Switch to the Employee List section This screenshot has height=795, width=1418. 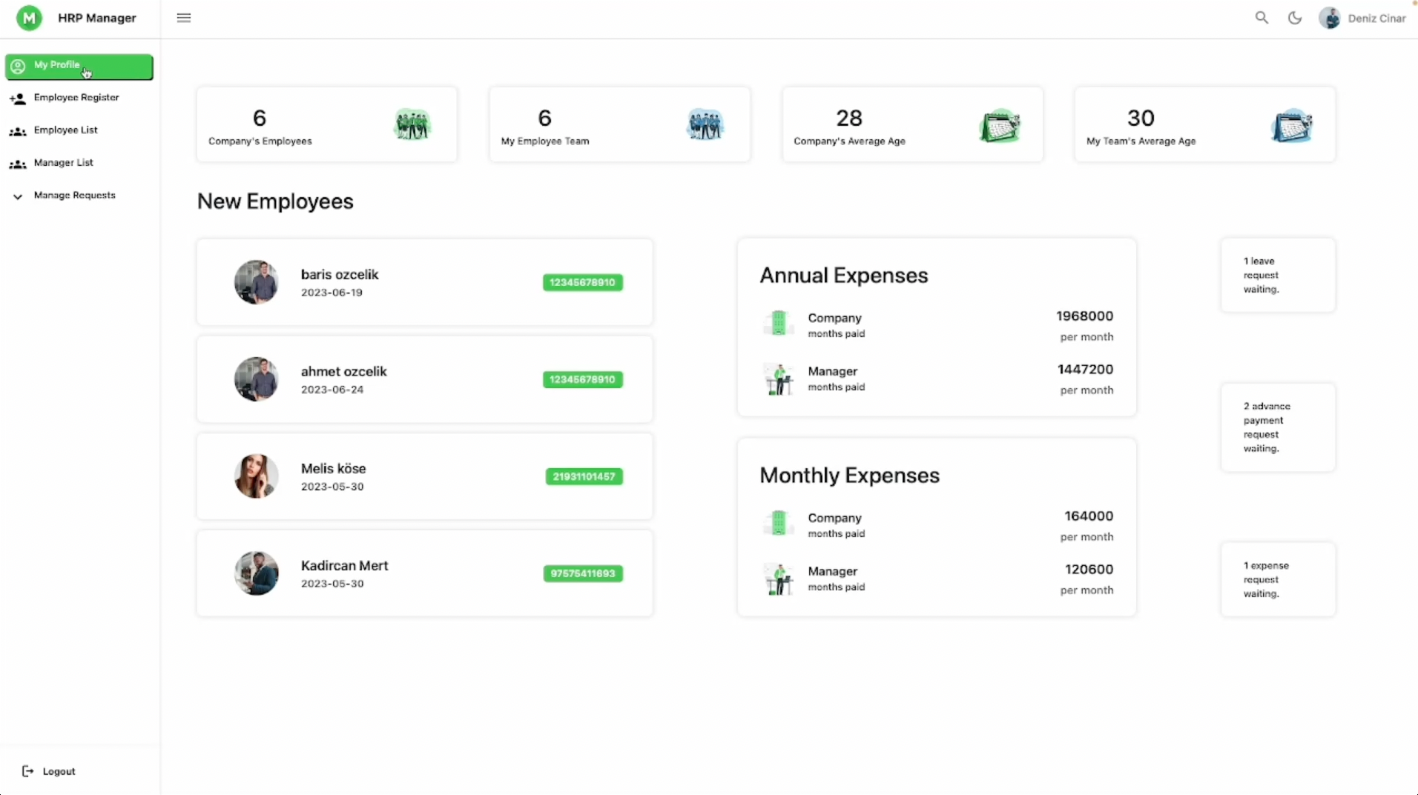(x=65, y=130)
